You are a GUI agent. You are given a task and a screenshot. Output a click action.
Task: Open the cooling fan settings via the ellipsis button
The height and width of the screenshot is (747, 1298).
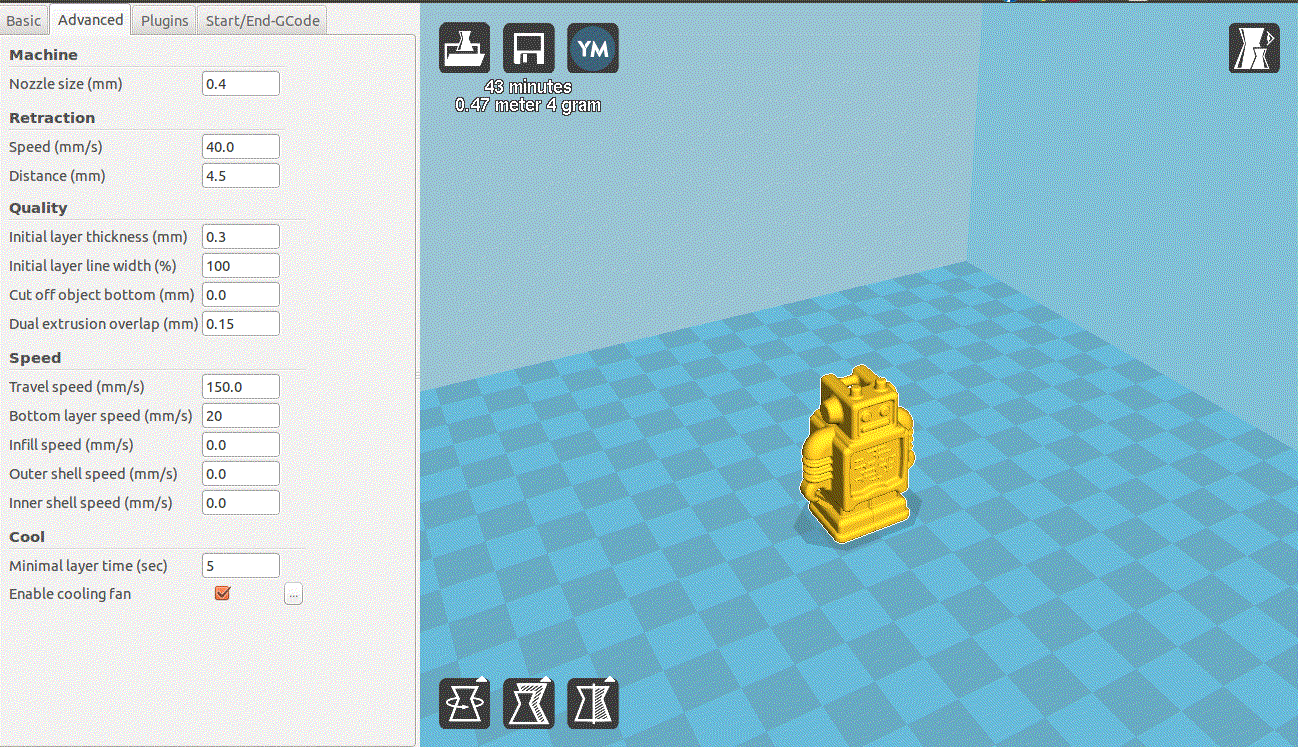(x=292, y=593)
